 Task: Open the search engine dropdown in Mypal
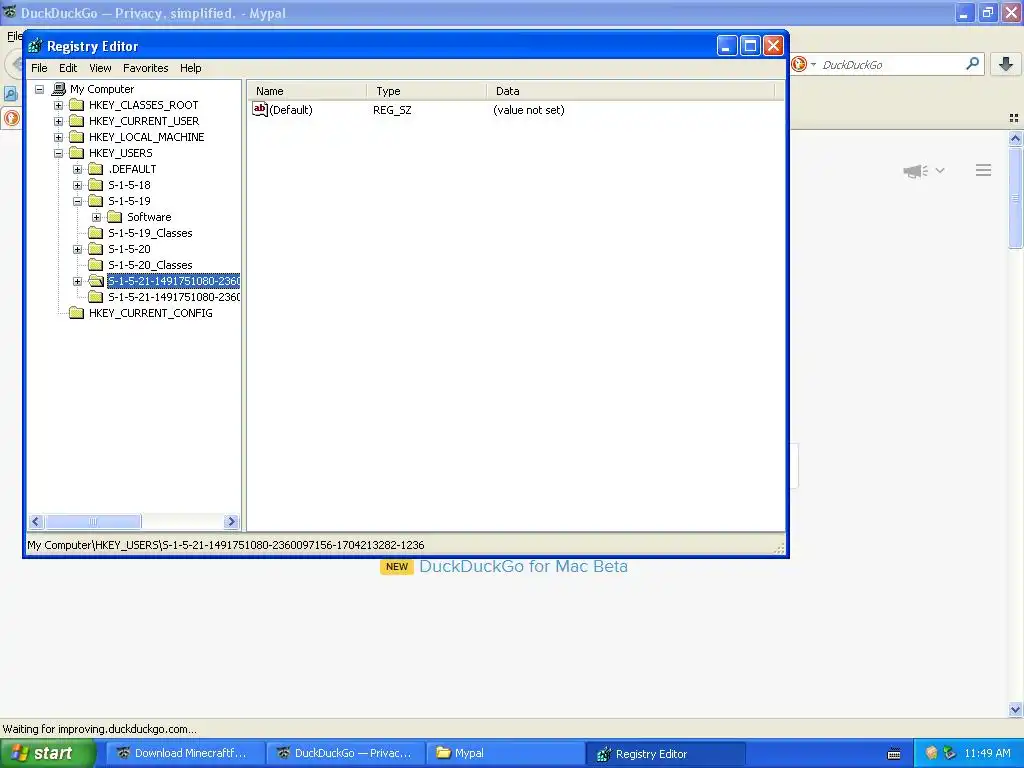click(x=813, y=65)
